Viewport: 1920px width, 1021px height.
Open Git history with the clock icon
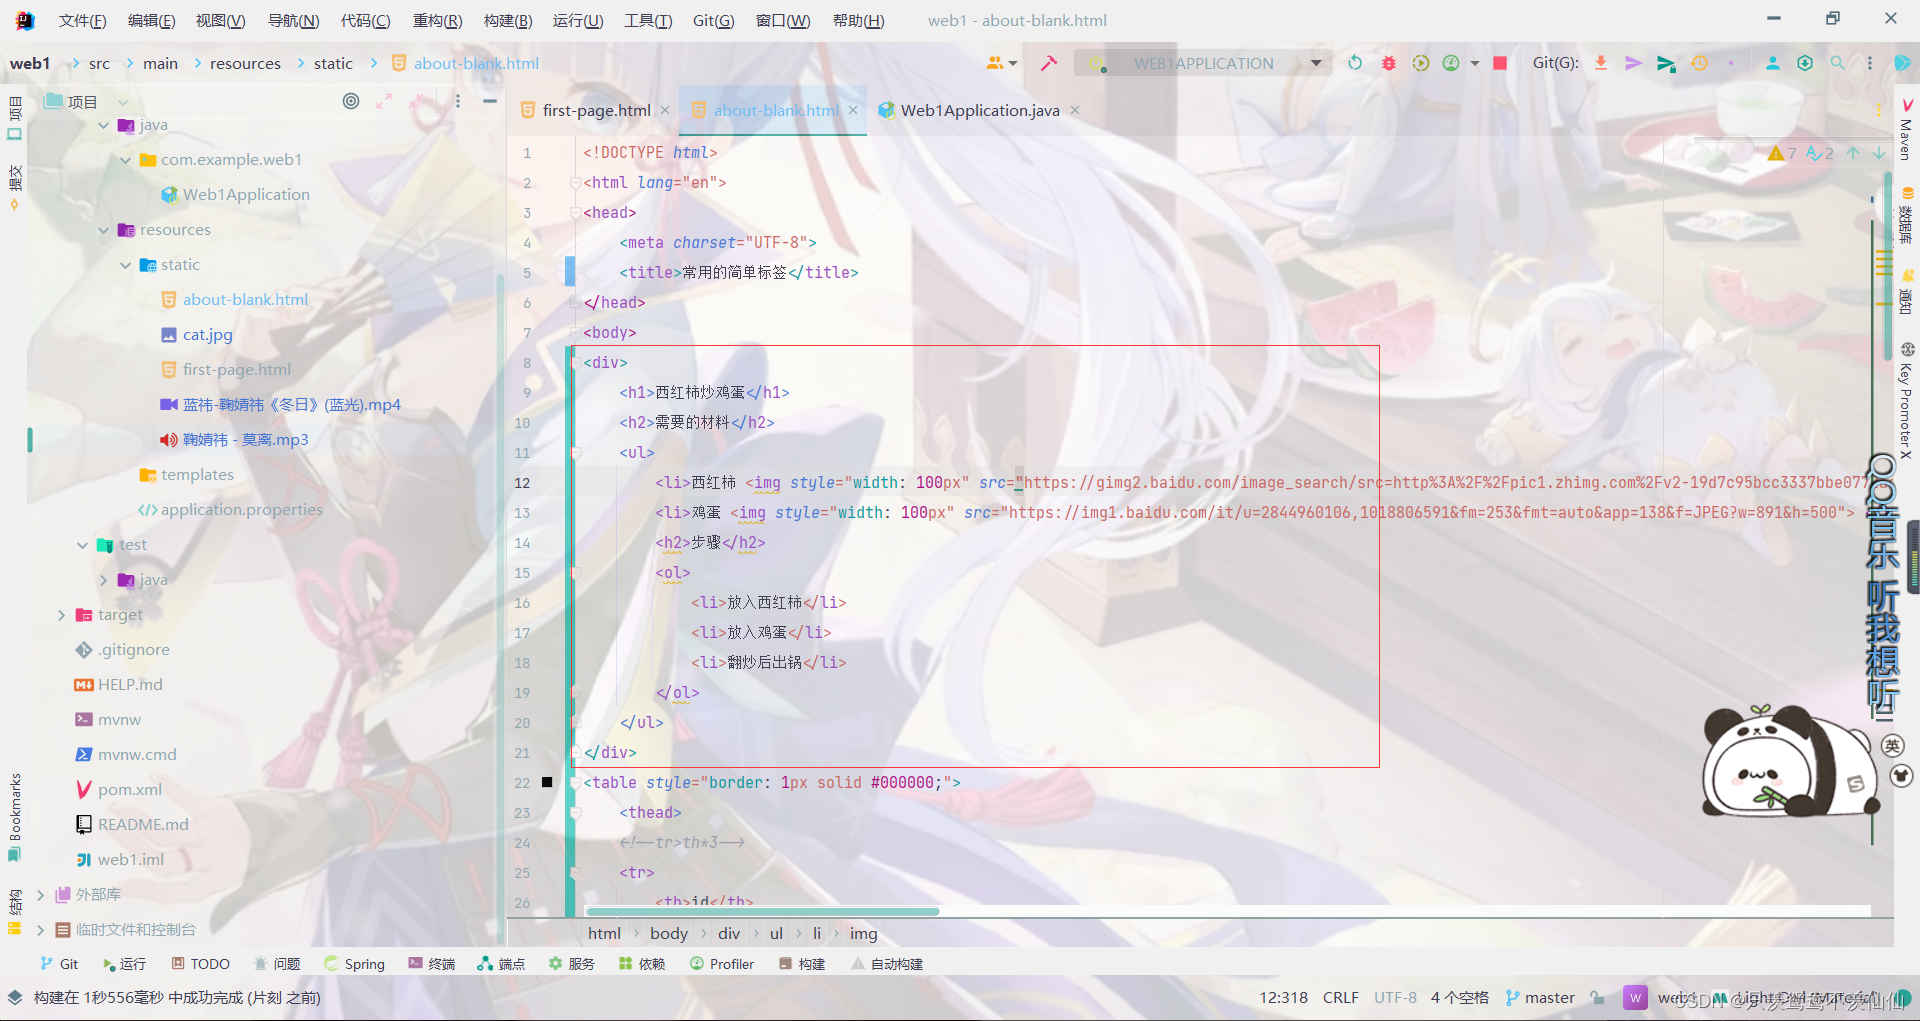click(1699, 63)
